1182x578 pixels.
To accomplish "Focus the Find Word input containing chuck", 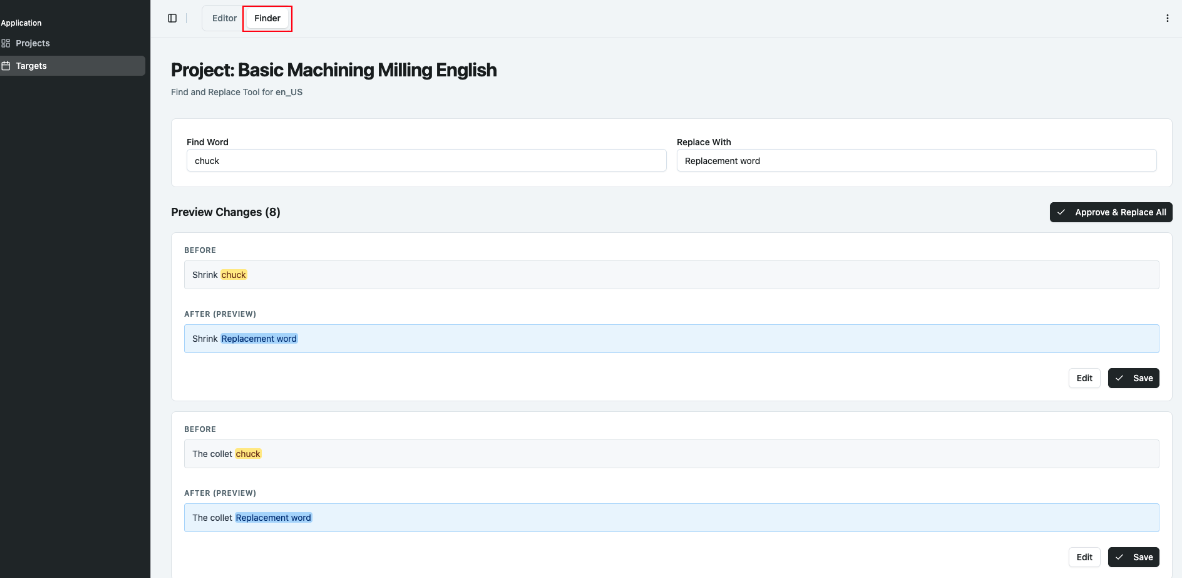I will [x=427, y=161].
